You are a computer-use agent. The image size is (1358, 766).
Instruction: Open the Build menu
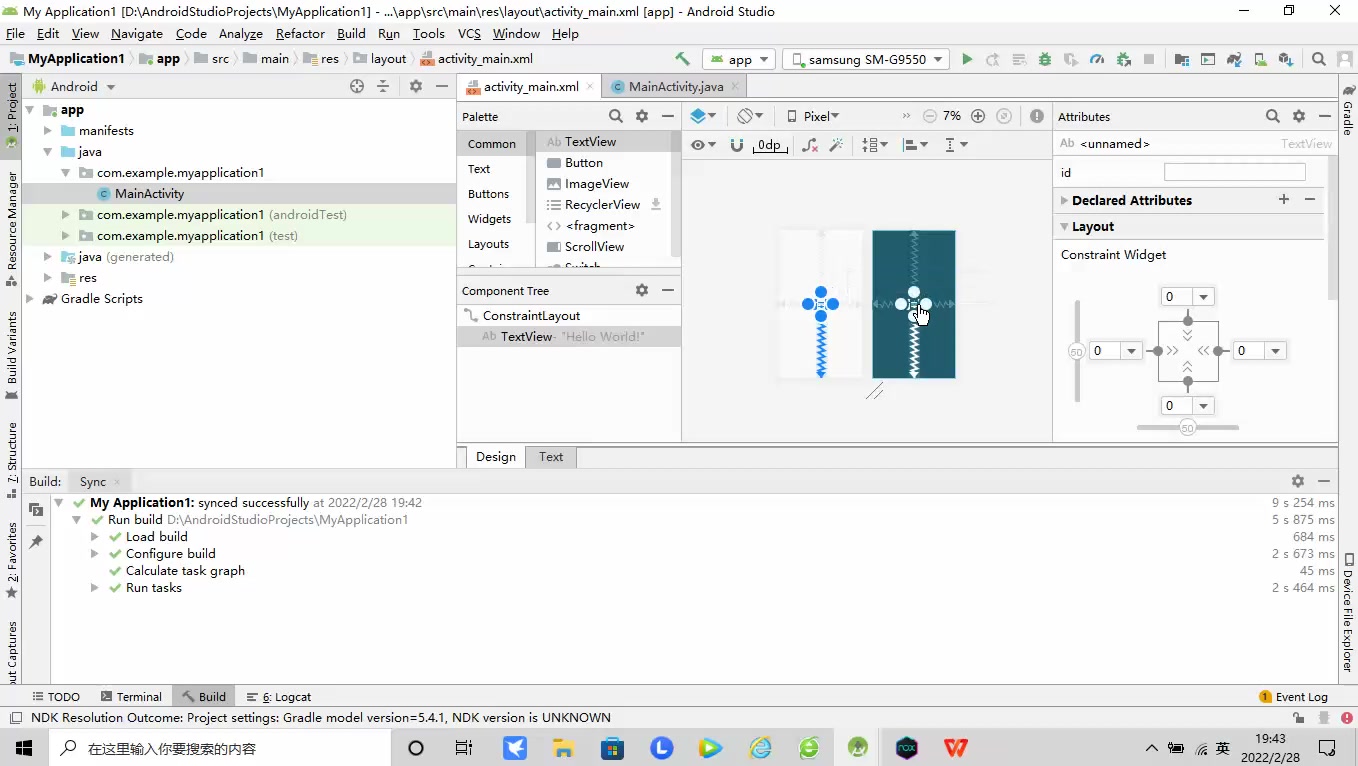tap(351, 33)
